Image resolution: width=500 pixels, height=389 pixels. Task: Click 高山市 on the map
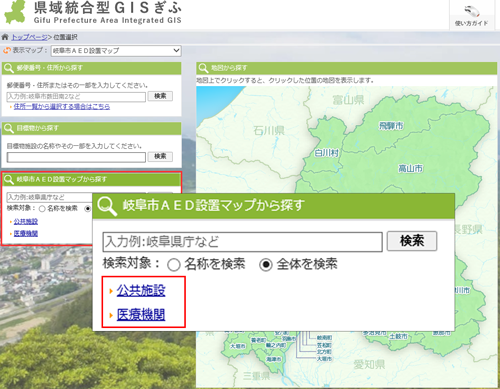pos(411,168)
